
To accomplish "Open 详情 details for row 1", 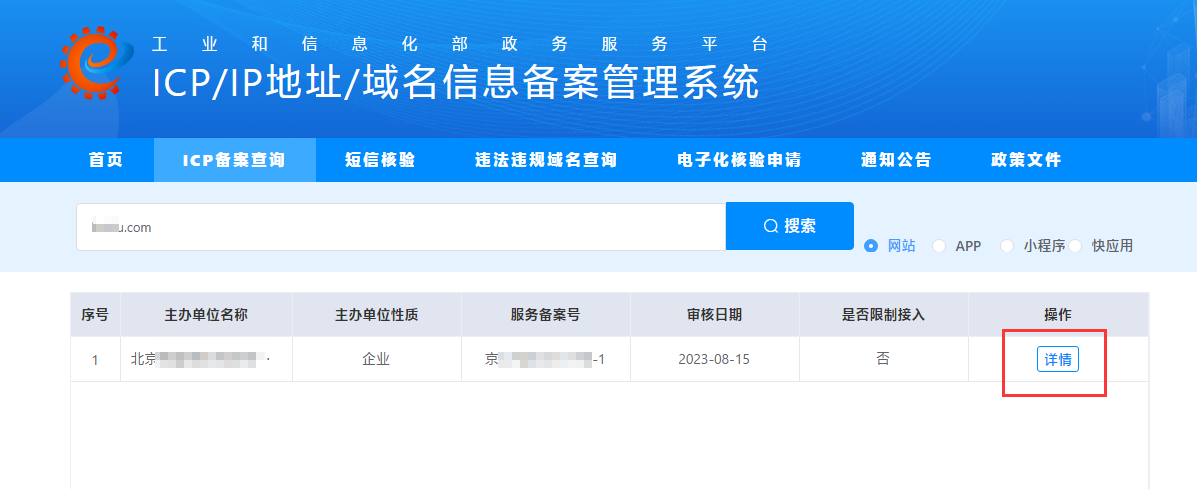I will [1057, 359].
